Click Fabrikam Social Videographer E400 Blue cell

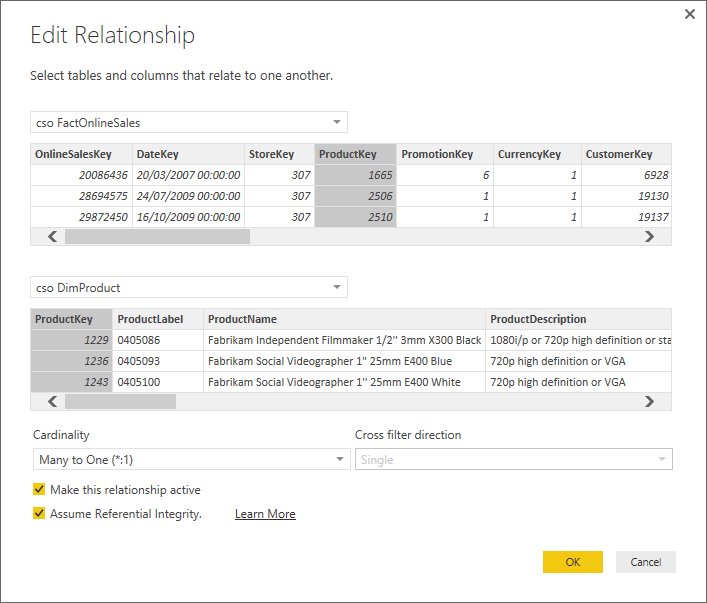[344, 361]
